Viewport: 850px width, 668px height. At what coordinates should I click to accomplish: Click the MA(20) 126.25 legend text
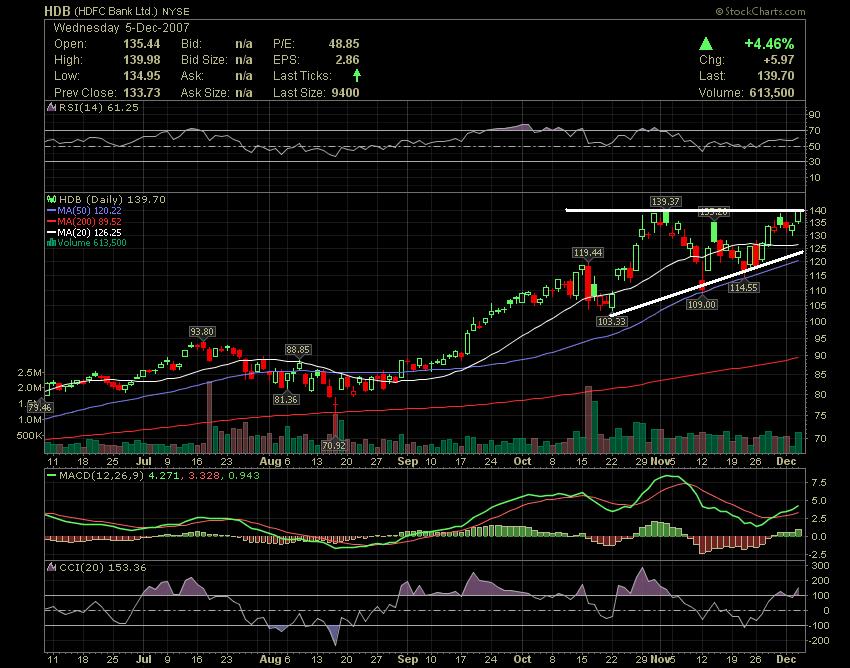(x=89, y=232)
